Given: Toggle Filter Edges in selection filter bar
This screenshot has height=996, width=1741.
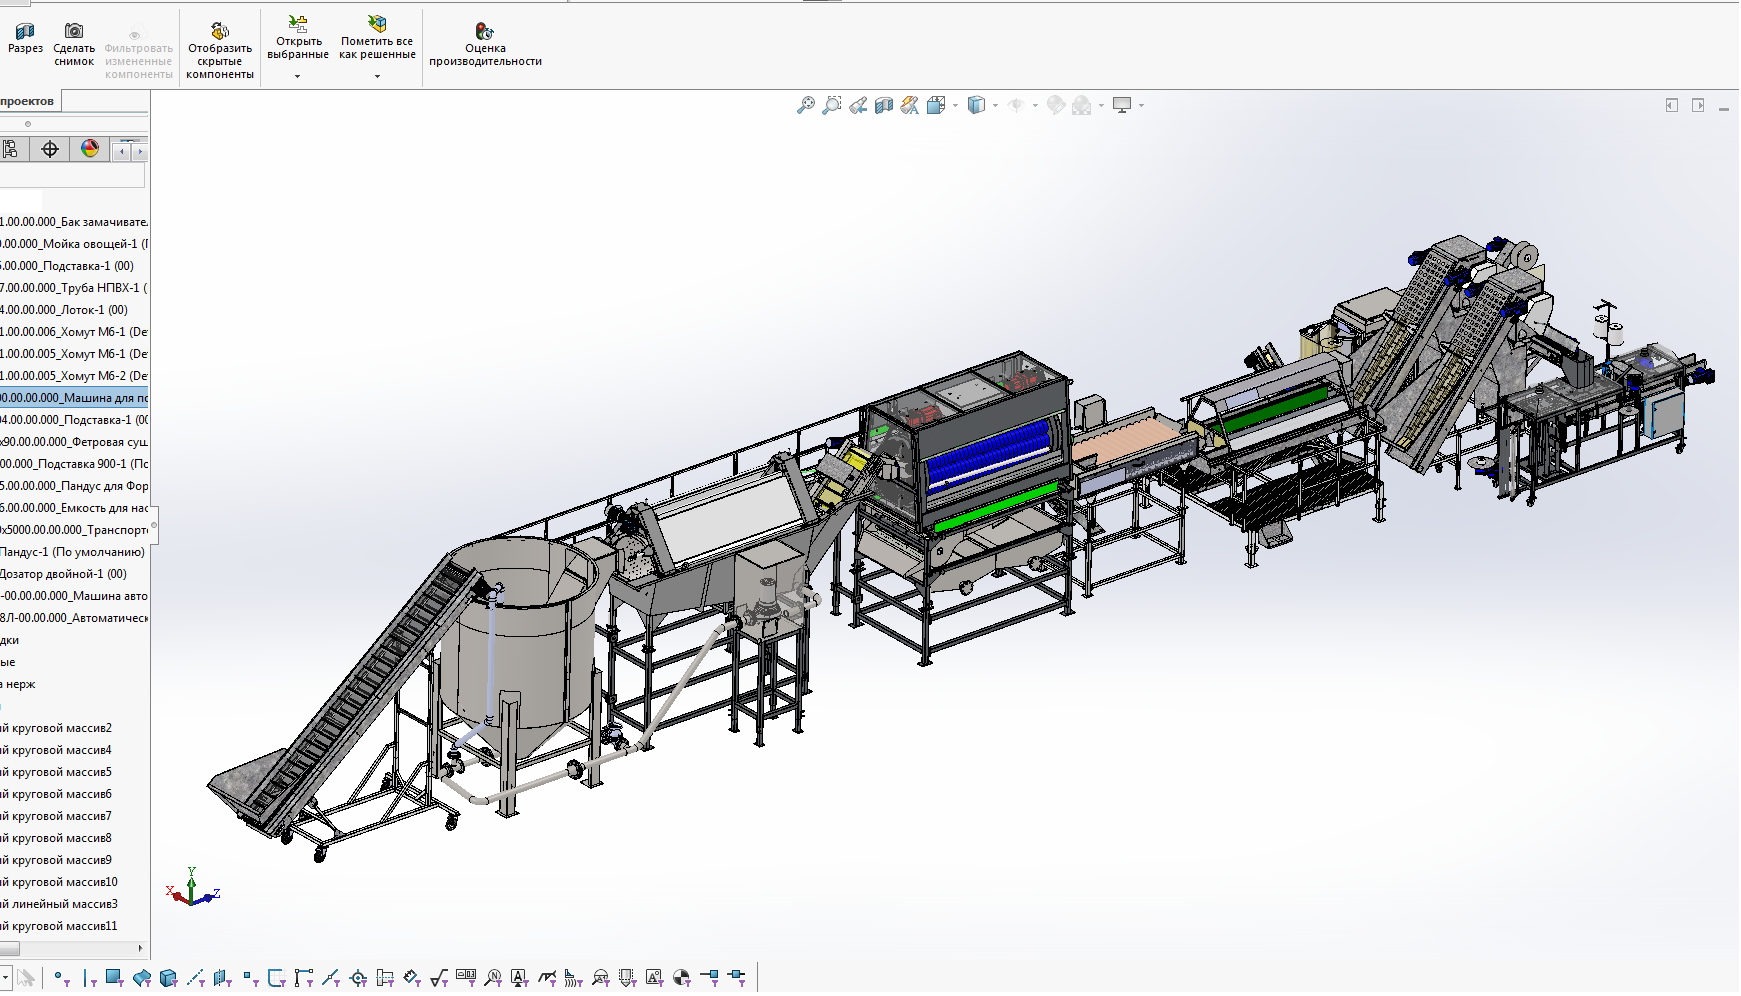Looking at the screenshot, I should tap(90, 978).
